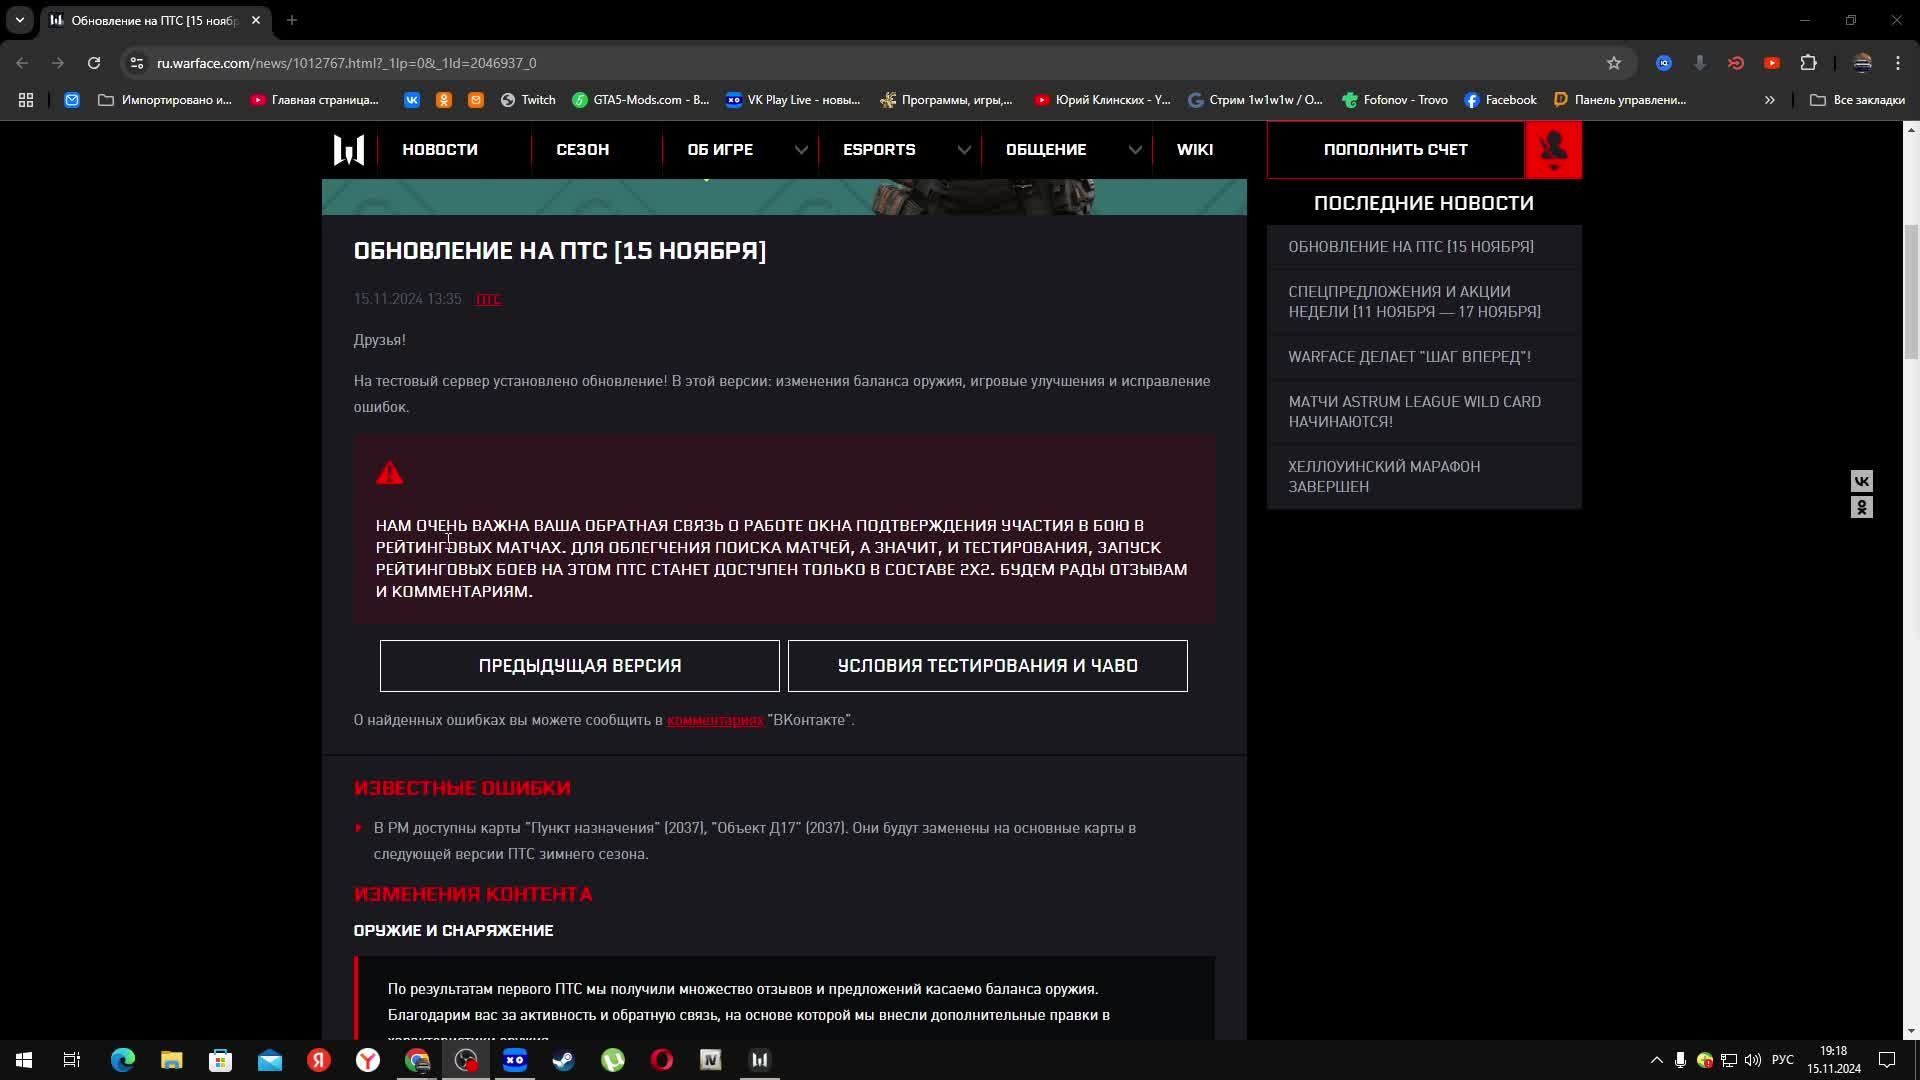1920x1080 pixels.
Task: Click the ПОПОЛНИТЬ СЧЕТ button
Action: coord(1395,150)
